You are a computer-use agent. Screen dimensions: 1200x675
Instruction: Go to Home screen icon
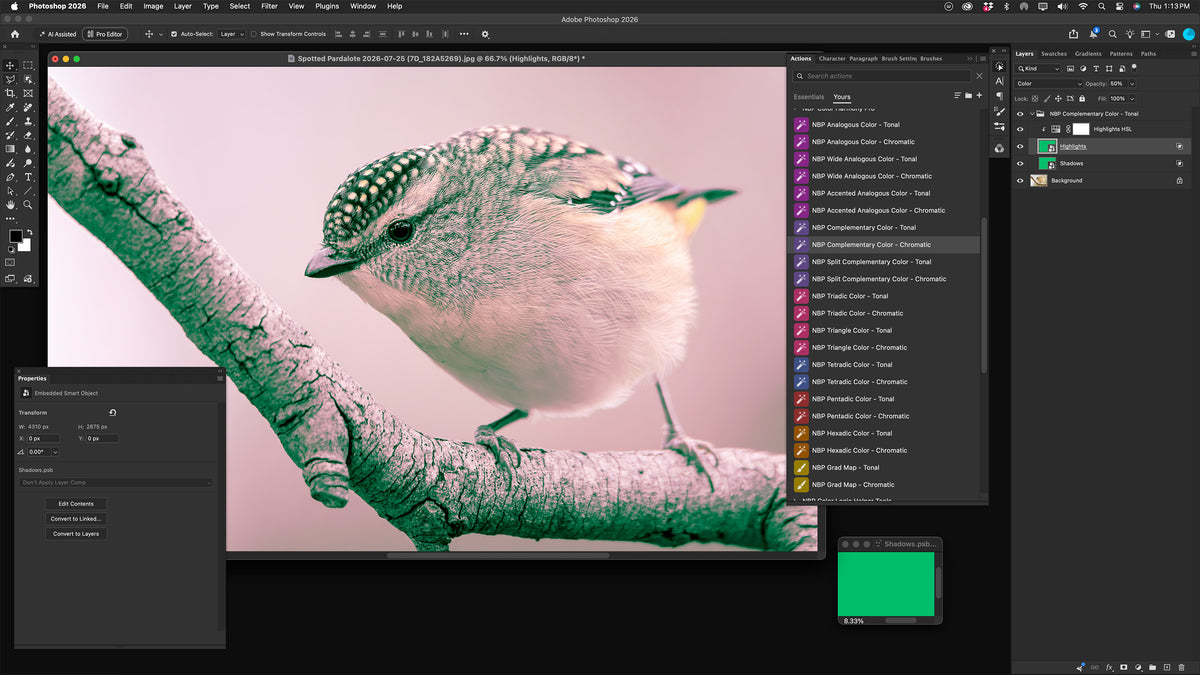[x=14, y=34]
